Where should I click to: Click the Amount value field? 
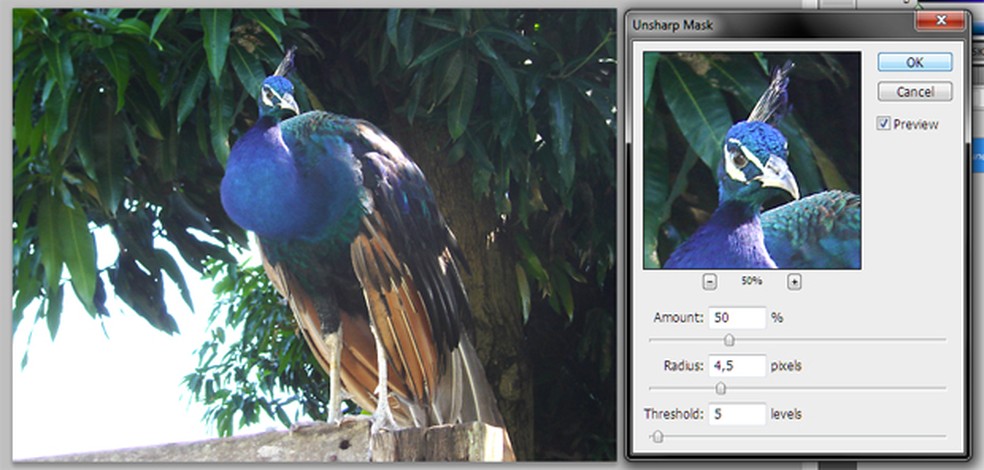coord(737,318)
